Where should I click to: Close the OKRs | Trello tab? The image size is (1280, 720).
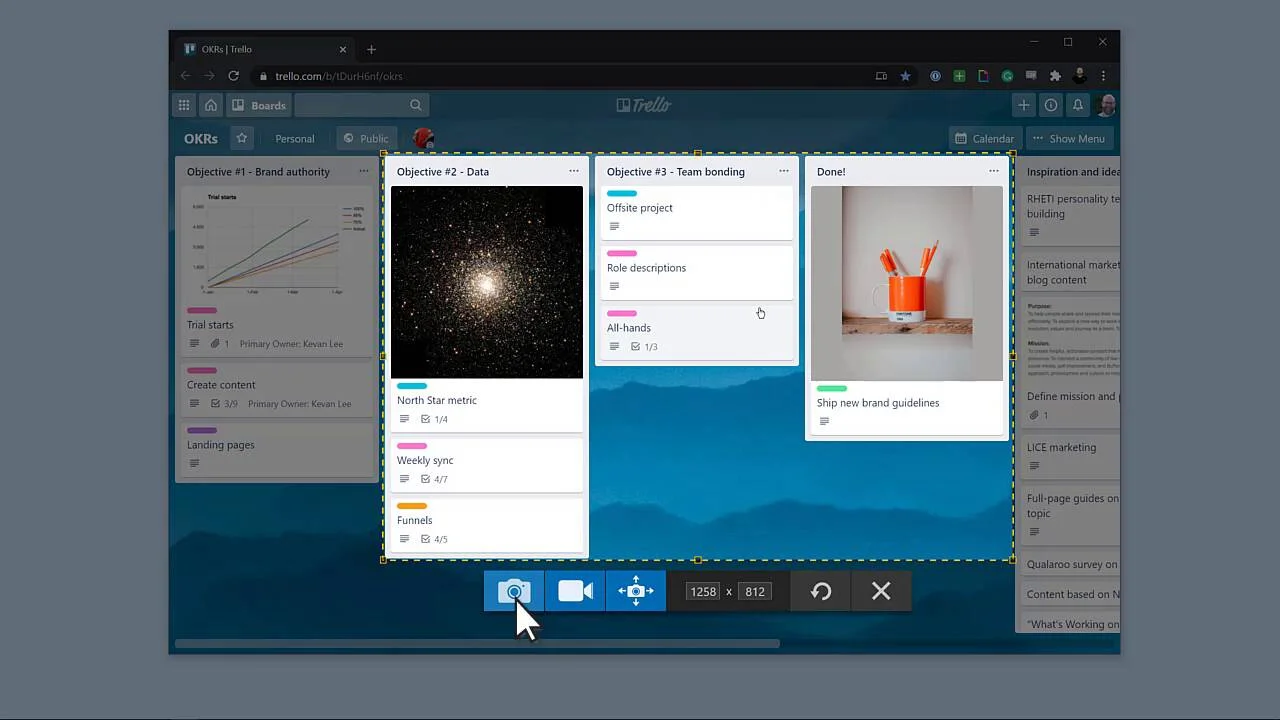343,49
